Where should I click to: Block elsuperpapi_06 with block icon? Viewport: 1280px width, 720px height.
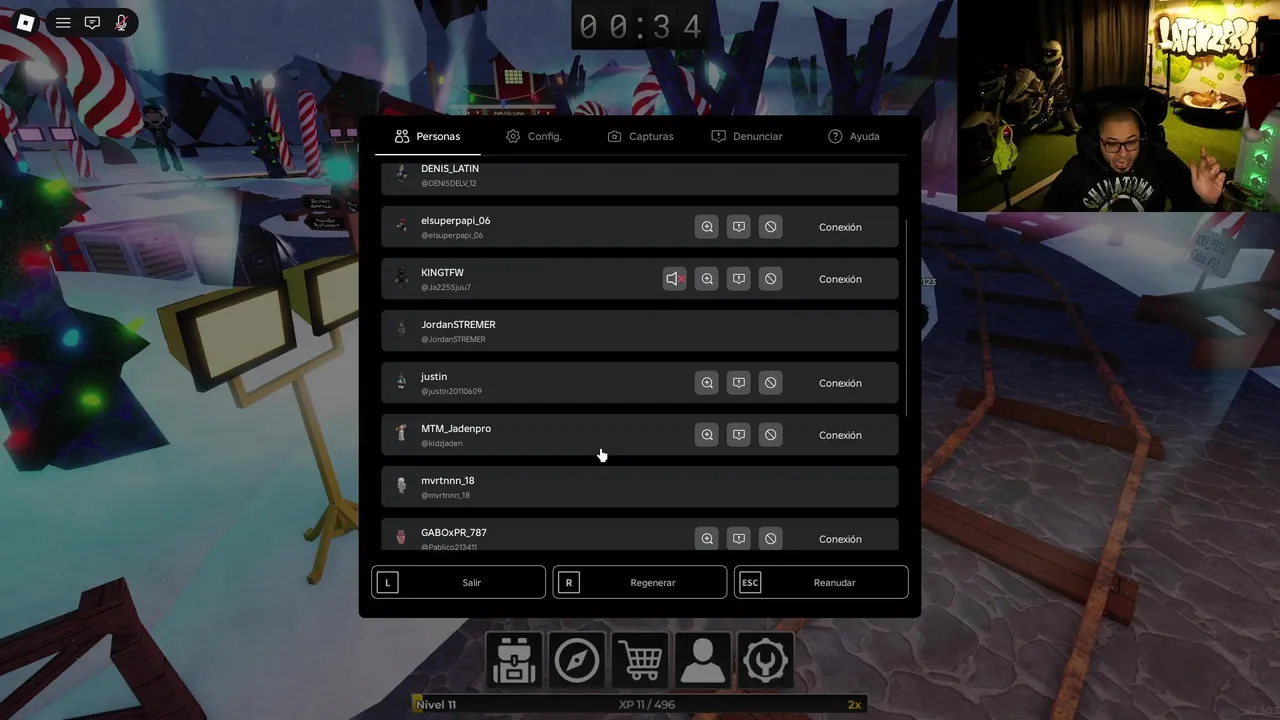point(770,227)
